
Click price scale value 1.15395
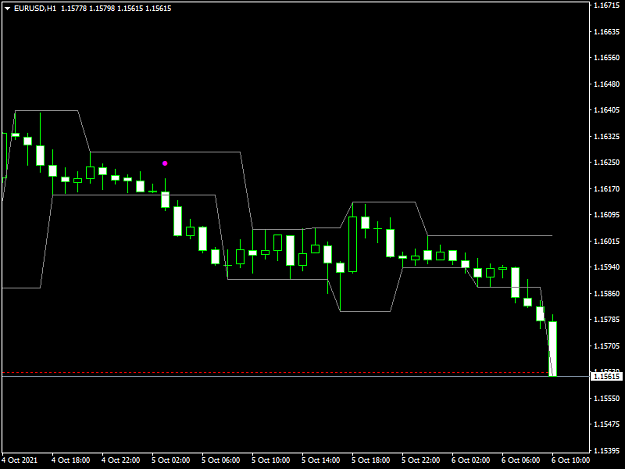click(x=607, y=450)
